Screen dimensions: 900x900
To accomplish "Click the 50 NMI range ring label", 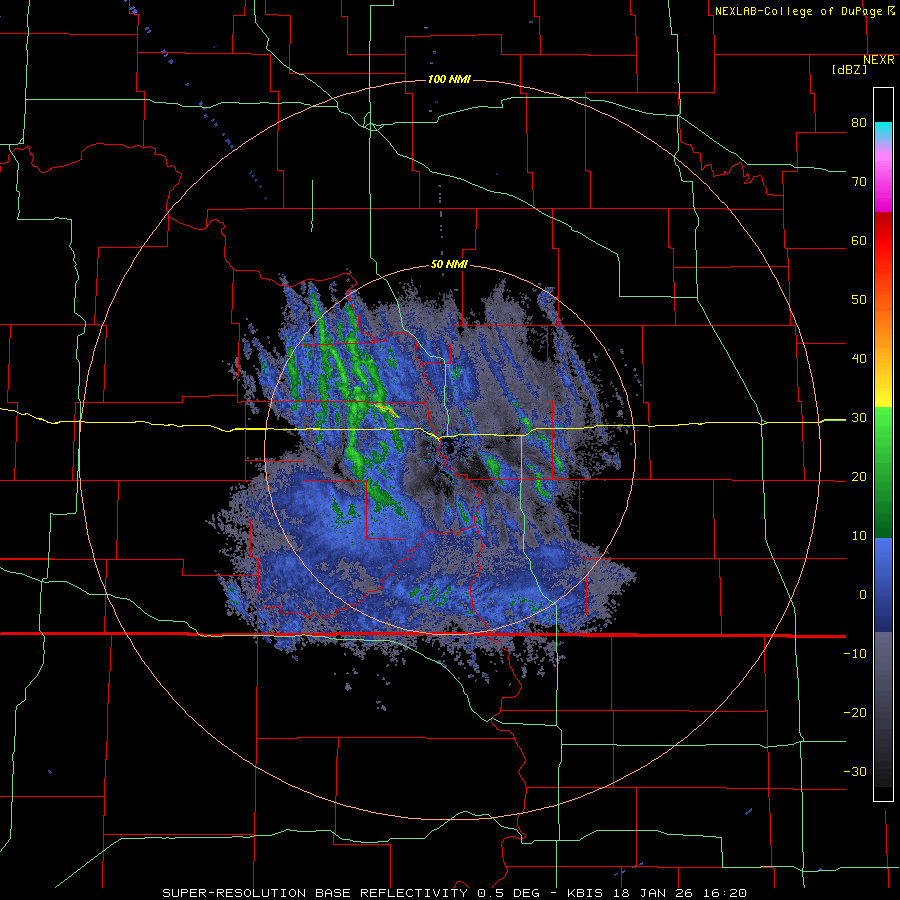I will (449, 265).
